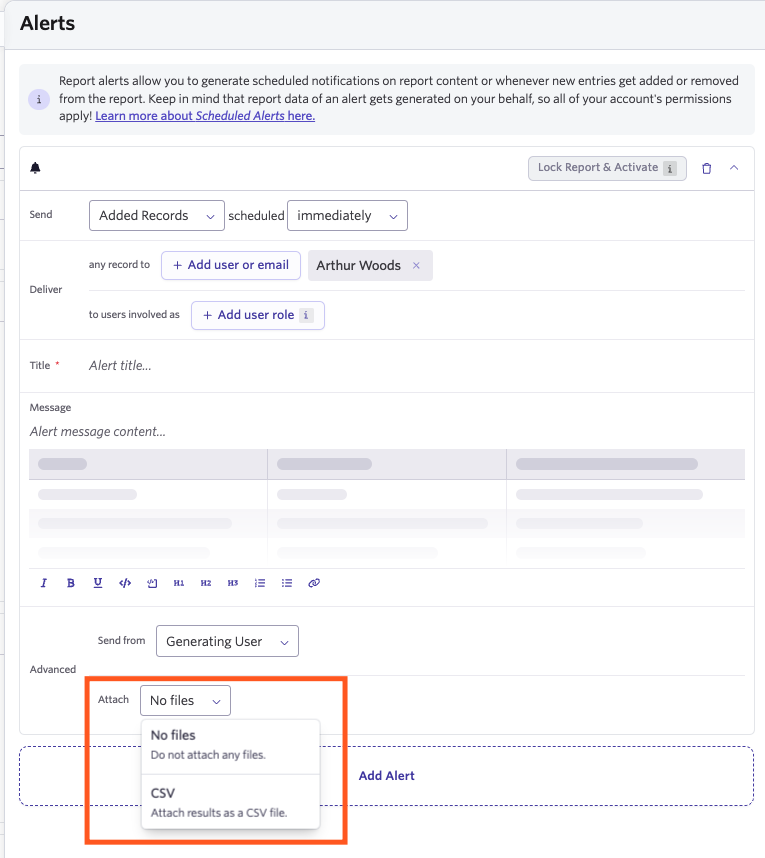765x858 pixels.
Task: Toggle underline formatting
Action: 98,583
